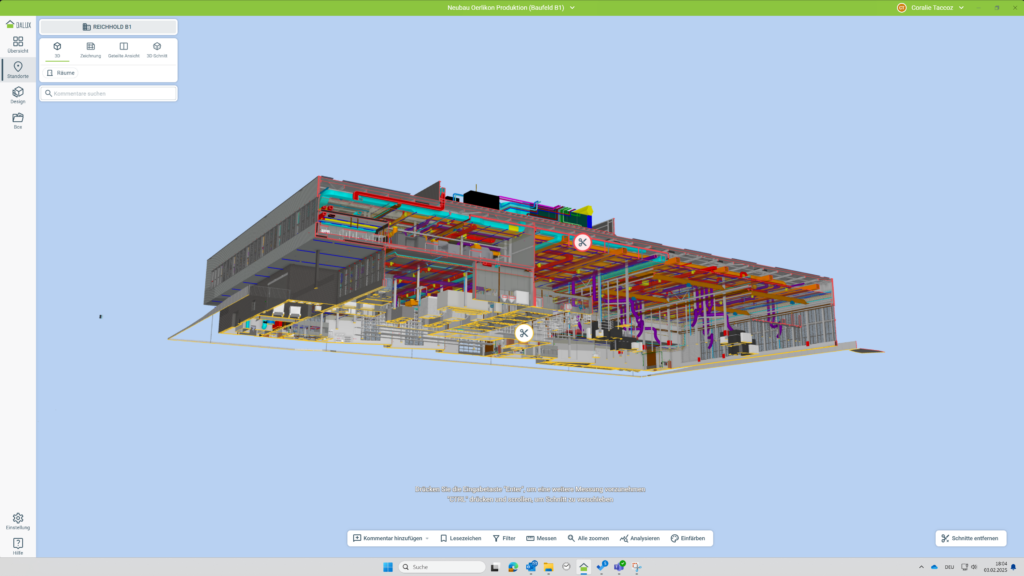Expand the project name dropdown in title bar
The image size is (1024, 576).
point(572,7)
